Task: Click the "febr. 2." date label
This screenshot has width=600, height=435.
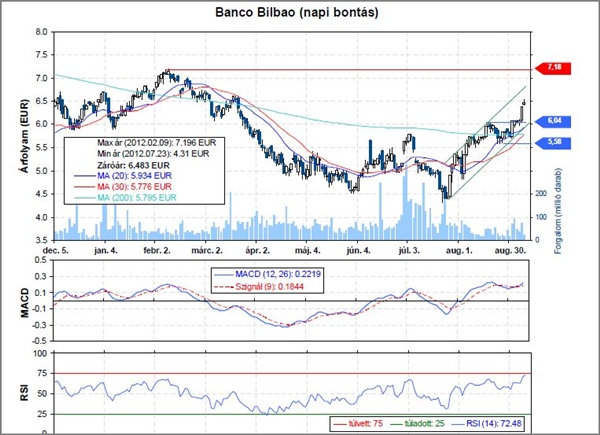Action: [x=157, y=251]
